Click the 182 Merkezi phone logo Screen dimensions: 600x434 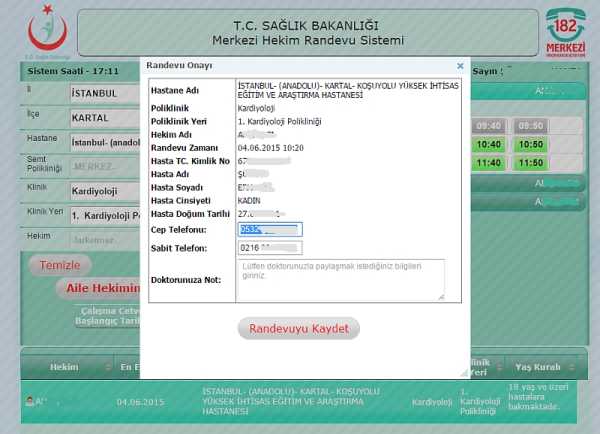[566, 33]
